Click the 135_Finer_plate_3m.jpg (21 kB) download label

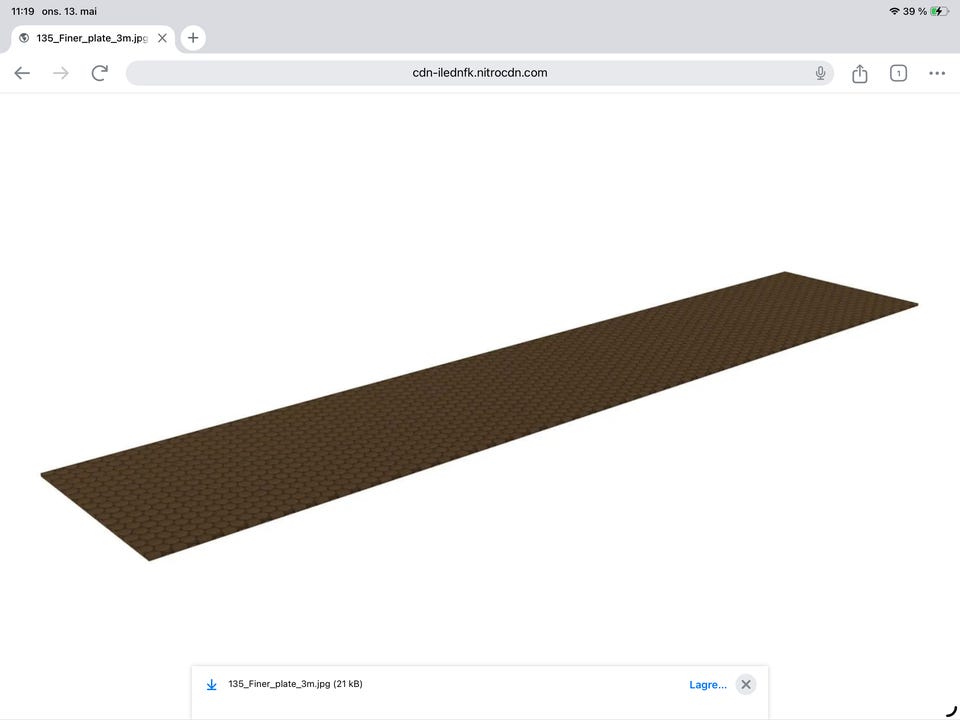pos(295,684)
